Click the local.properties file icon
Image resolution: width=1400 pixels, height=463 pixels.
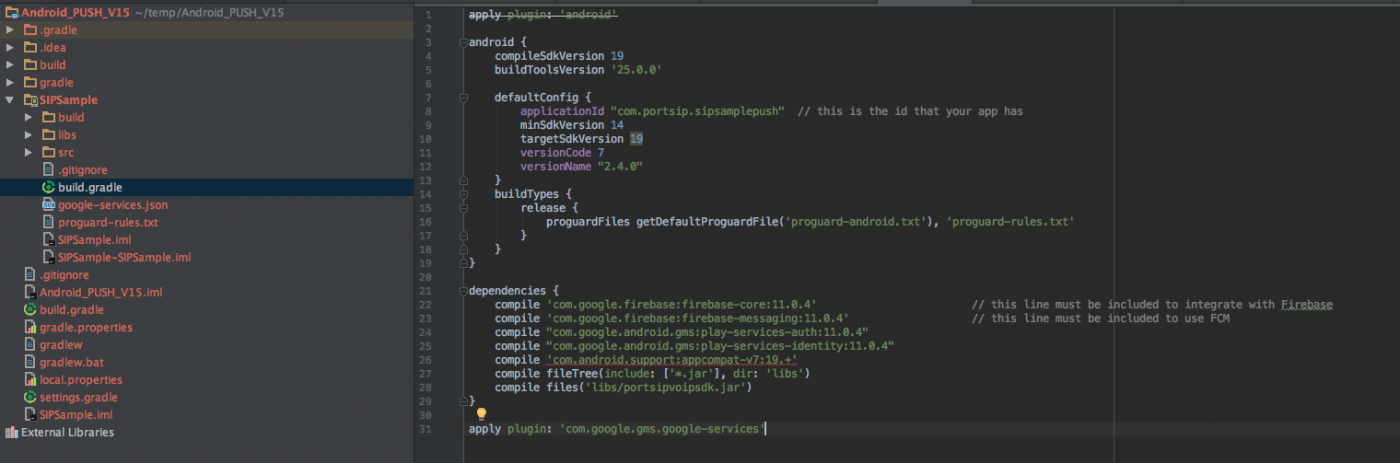pyautogui.click(x=30, y=380)
